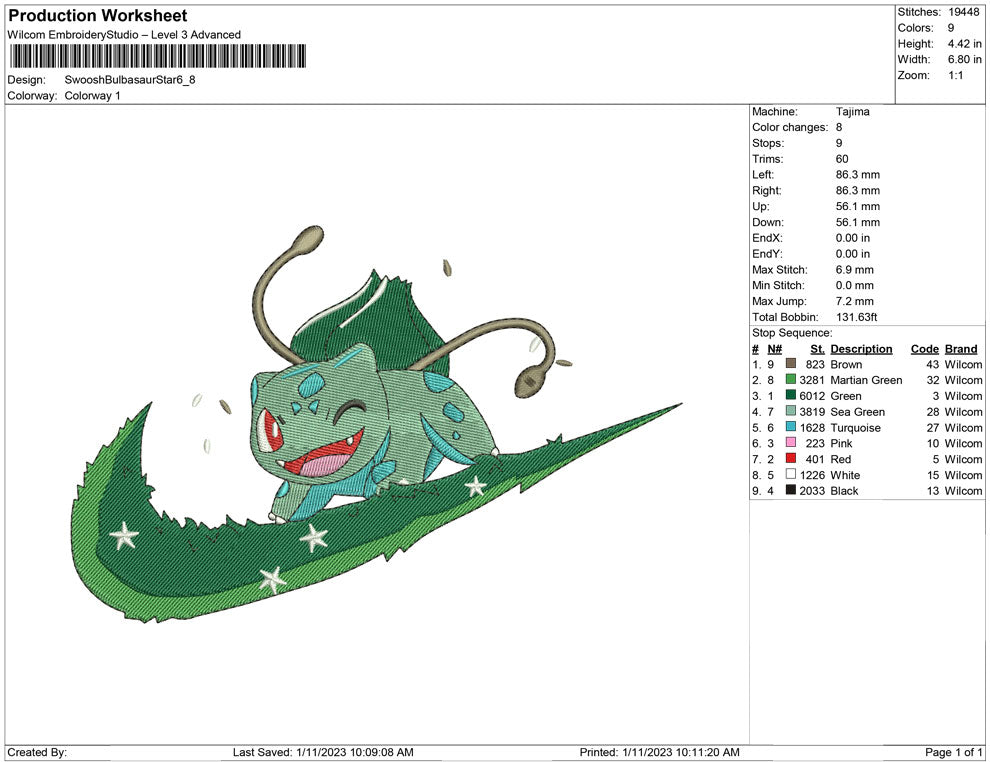The image size is (990, 762).
Task: Click the Sea Green thread swatch
Action: click(x=790, y=411)
